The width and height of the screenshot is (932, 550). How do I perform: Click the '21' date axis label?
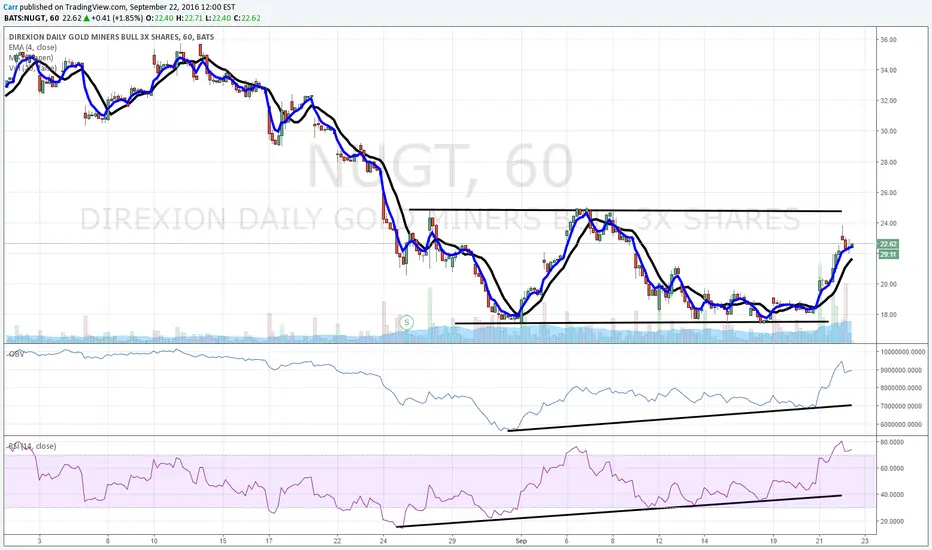point(819,541)
